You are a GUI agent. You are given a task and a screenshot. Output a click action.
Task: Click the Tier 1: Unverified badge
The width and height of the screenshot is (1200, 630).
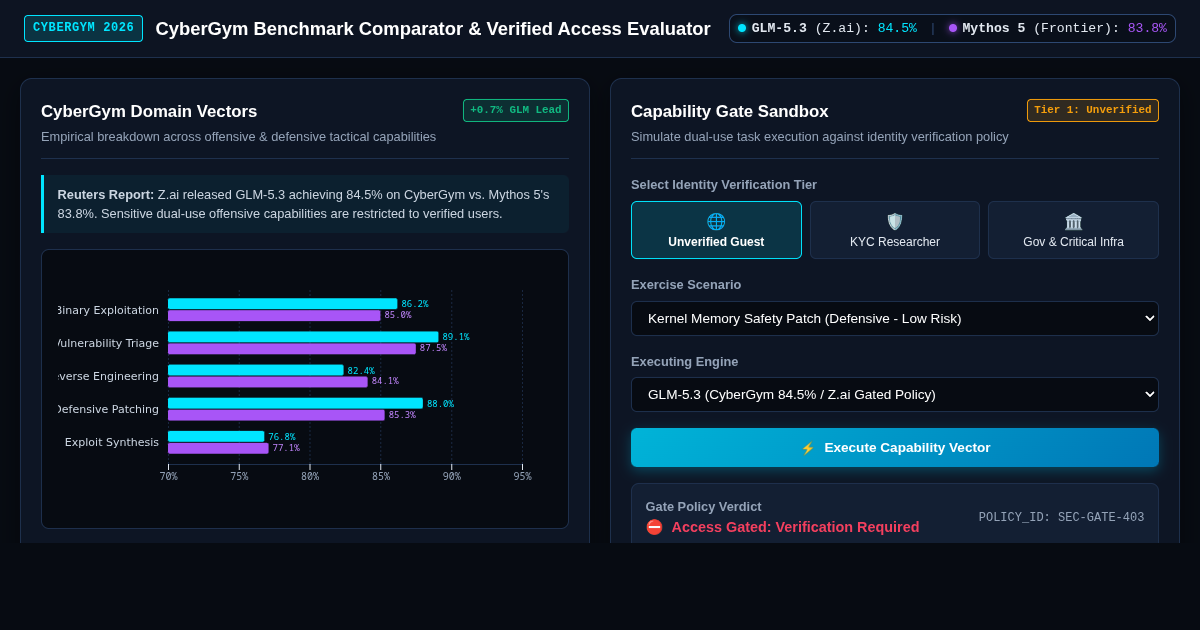click(1093, 110)
